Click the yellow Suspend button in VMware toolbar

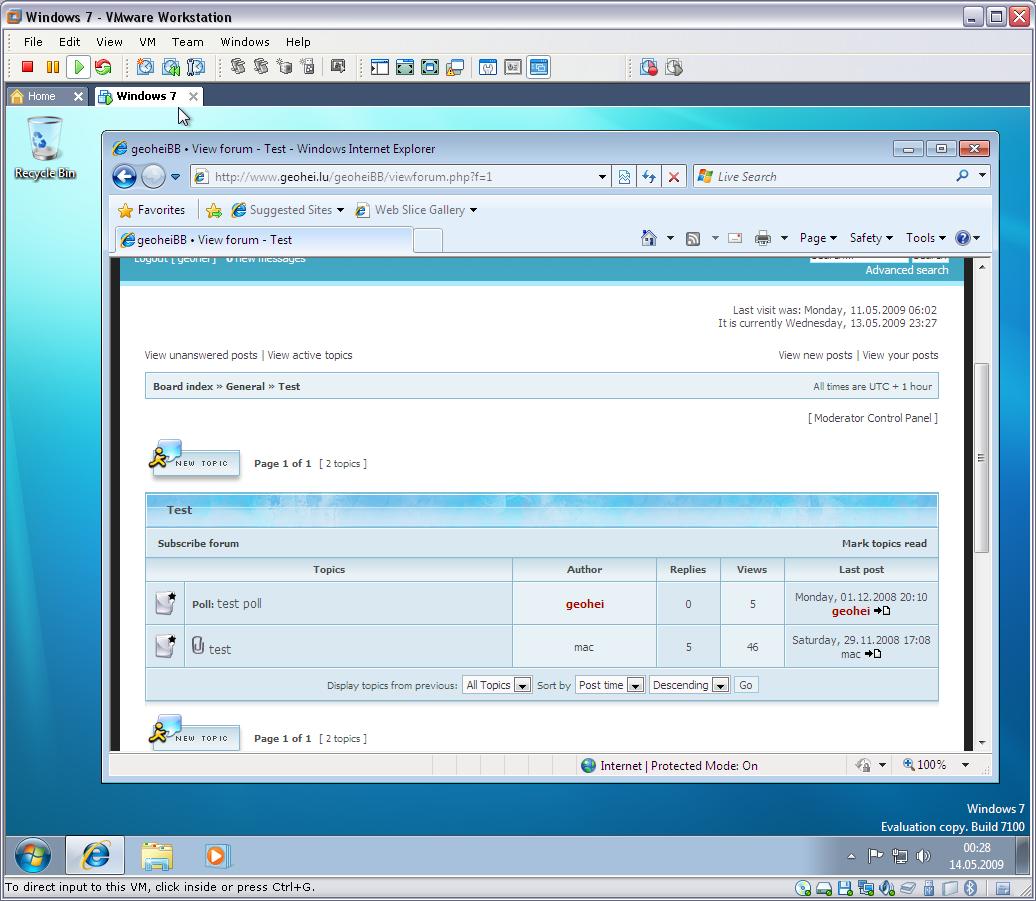(52, 67)
